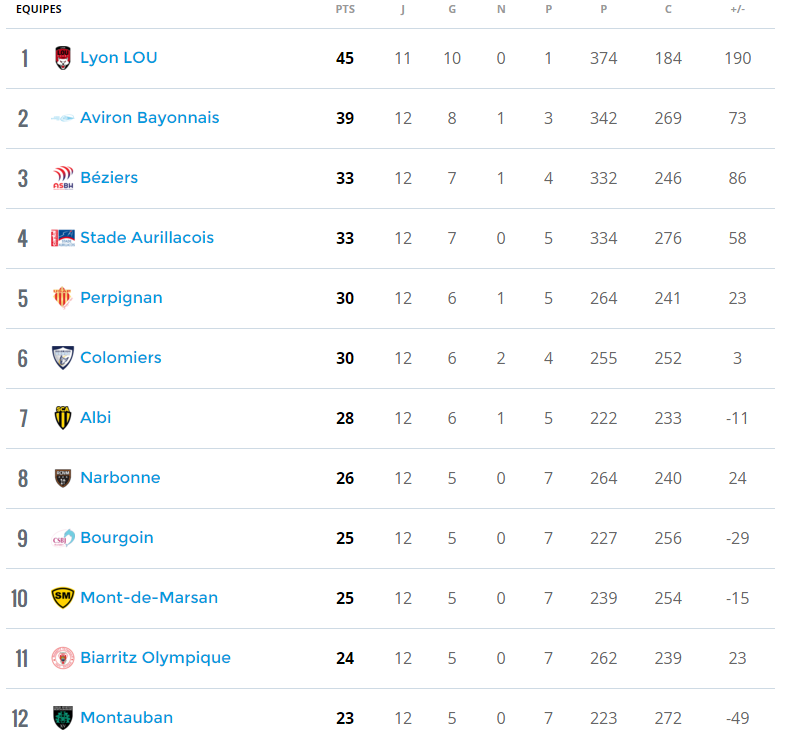Image resolution: width=808 pixels, height=737 pixels.
Task: Open the Mont-de-Marsan team link
Action: [x=149, y=597]
